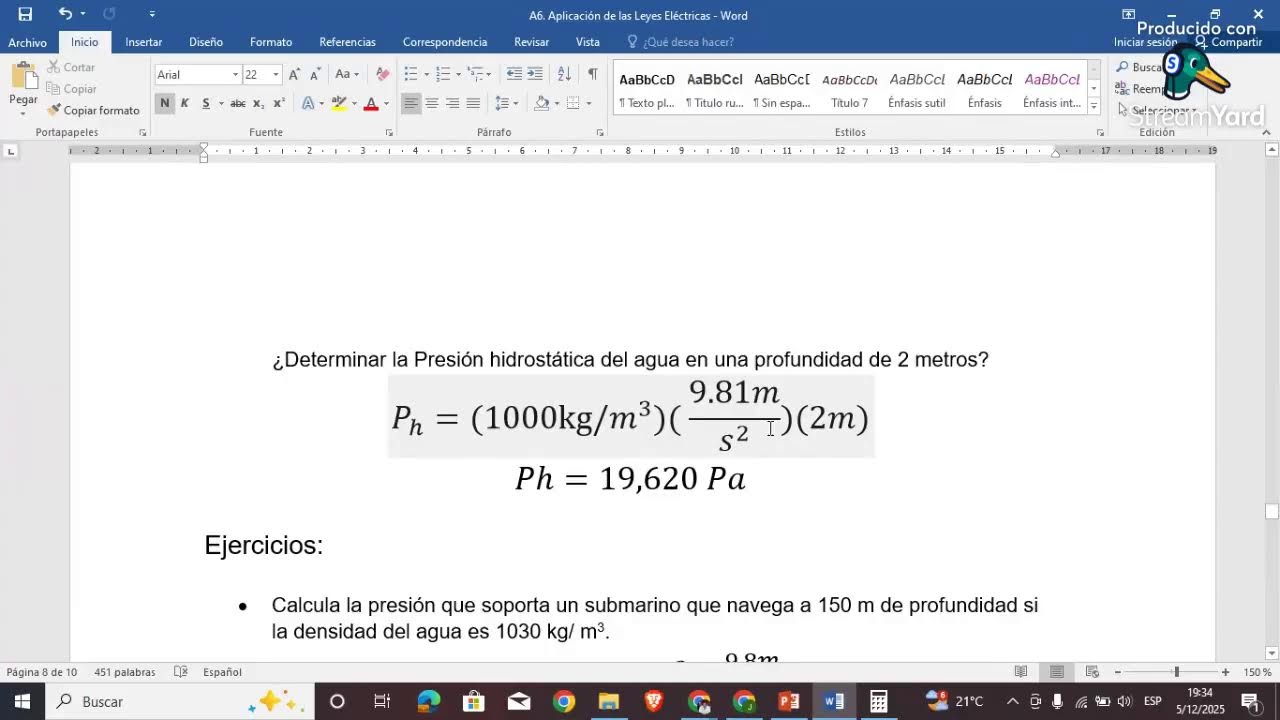This screenshot has width=1280, height=720.
Task: Toggle Underline (S) formatting
Action: [x=206, y=103]
